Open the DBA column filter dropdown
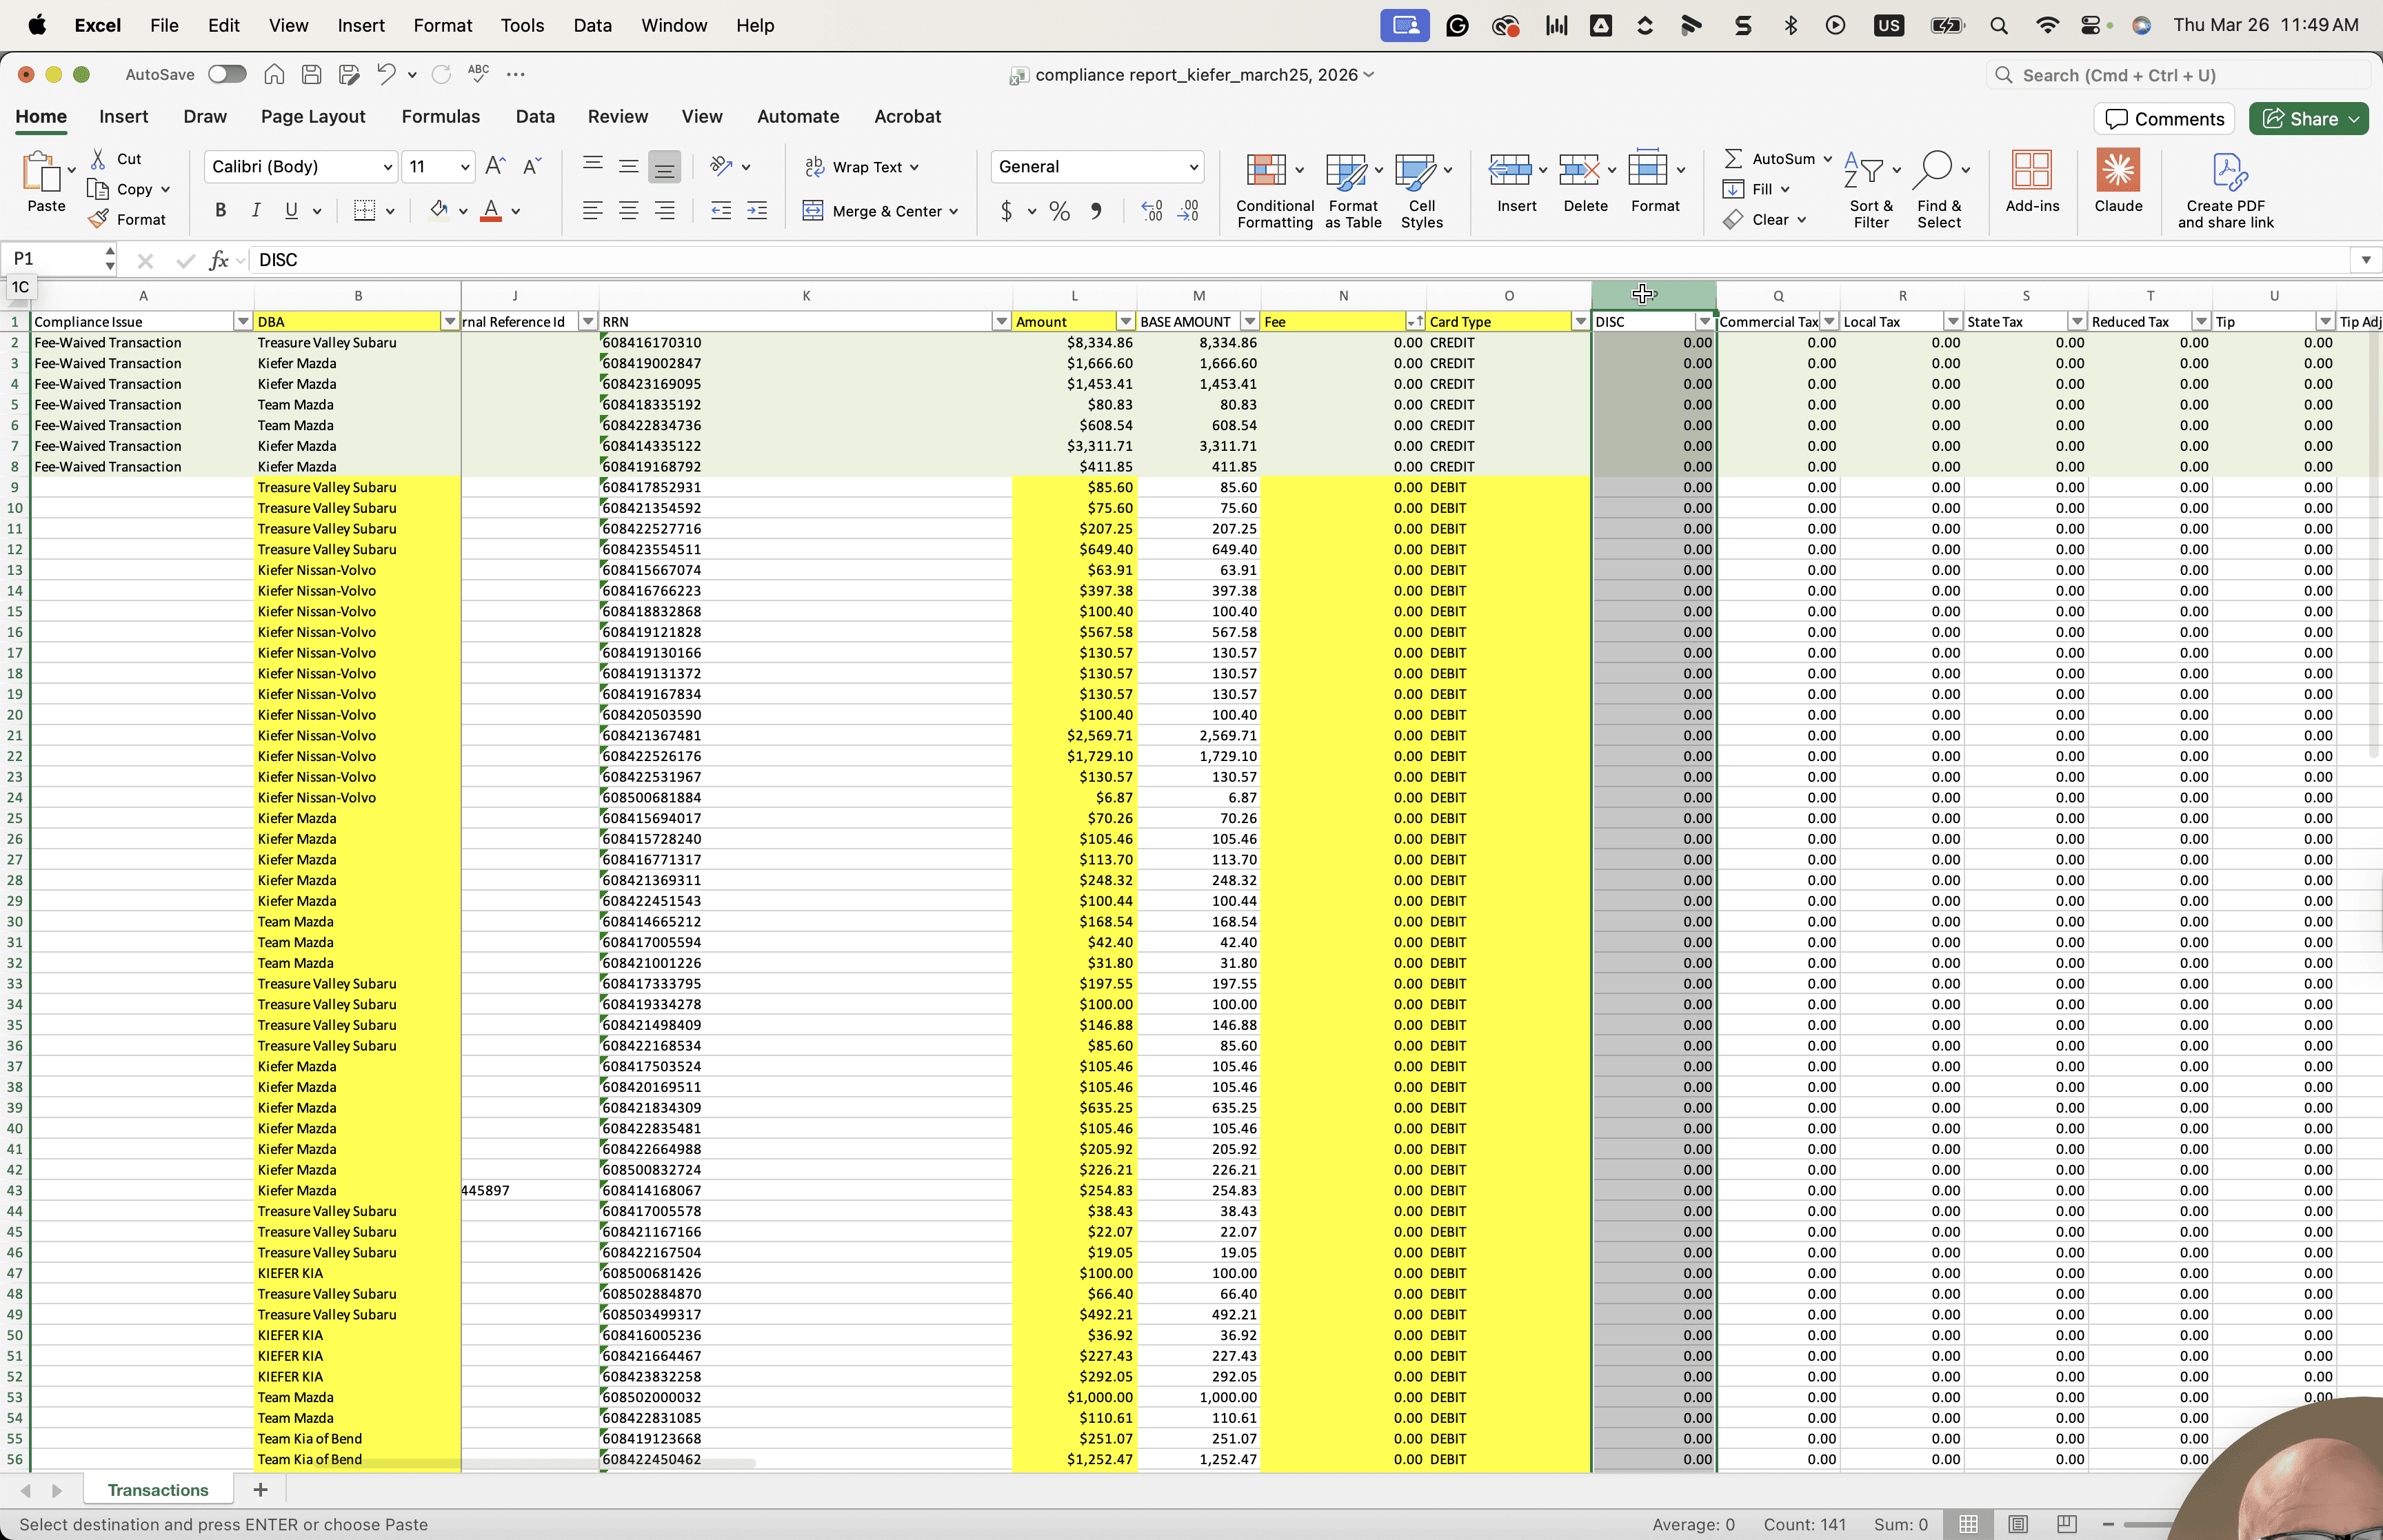Screen dimensions: 2383x1540 tap(450, 321)
